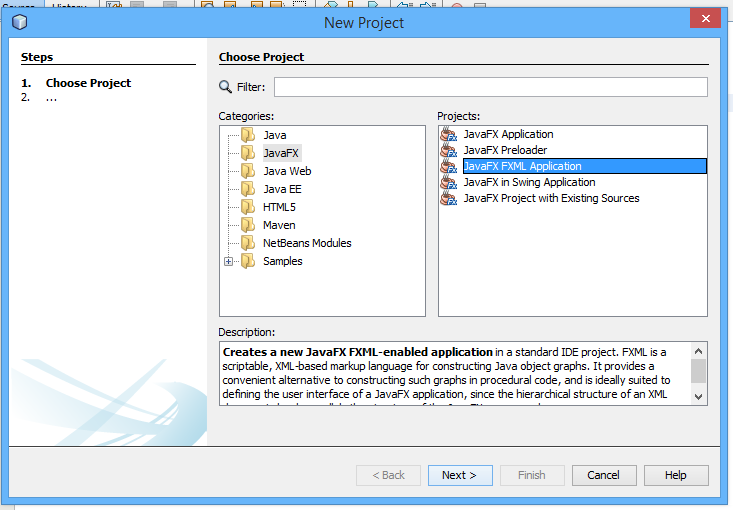Choose JavaFX Preloader project type
Viewport: 733px width, 510px height.
[x=505, y=150]
